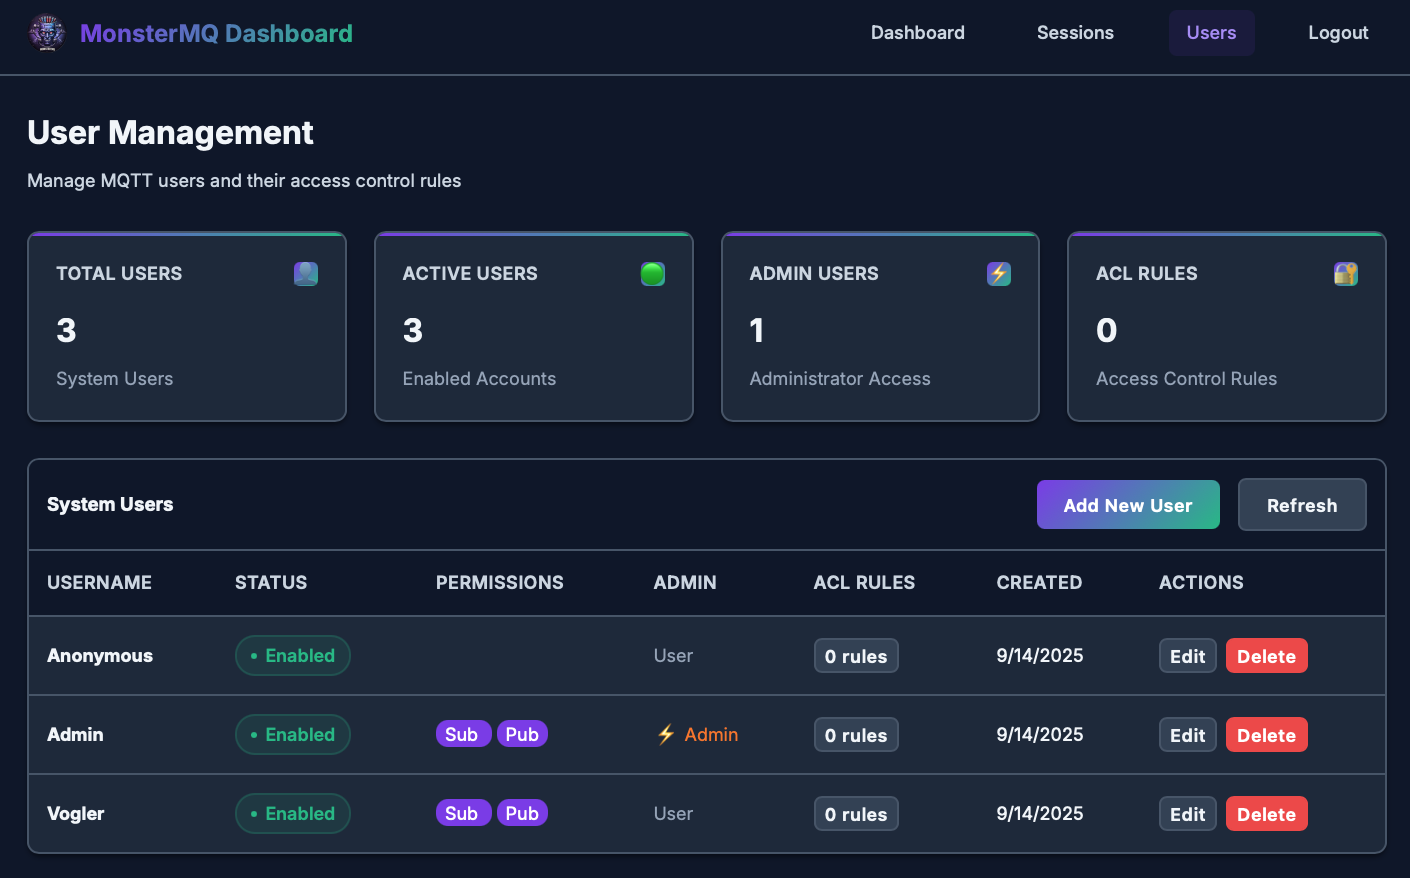Click the 9/14/2025 date in Anonymous row
The image size is (1410, 878).
point(1040,656)
